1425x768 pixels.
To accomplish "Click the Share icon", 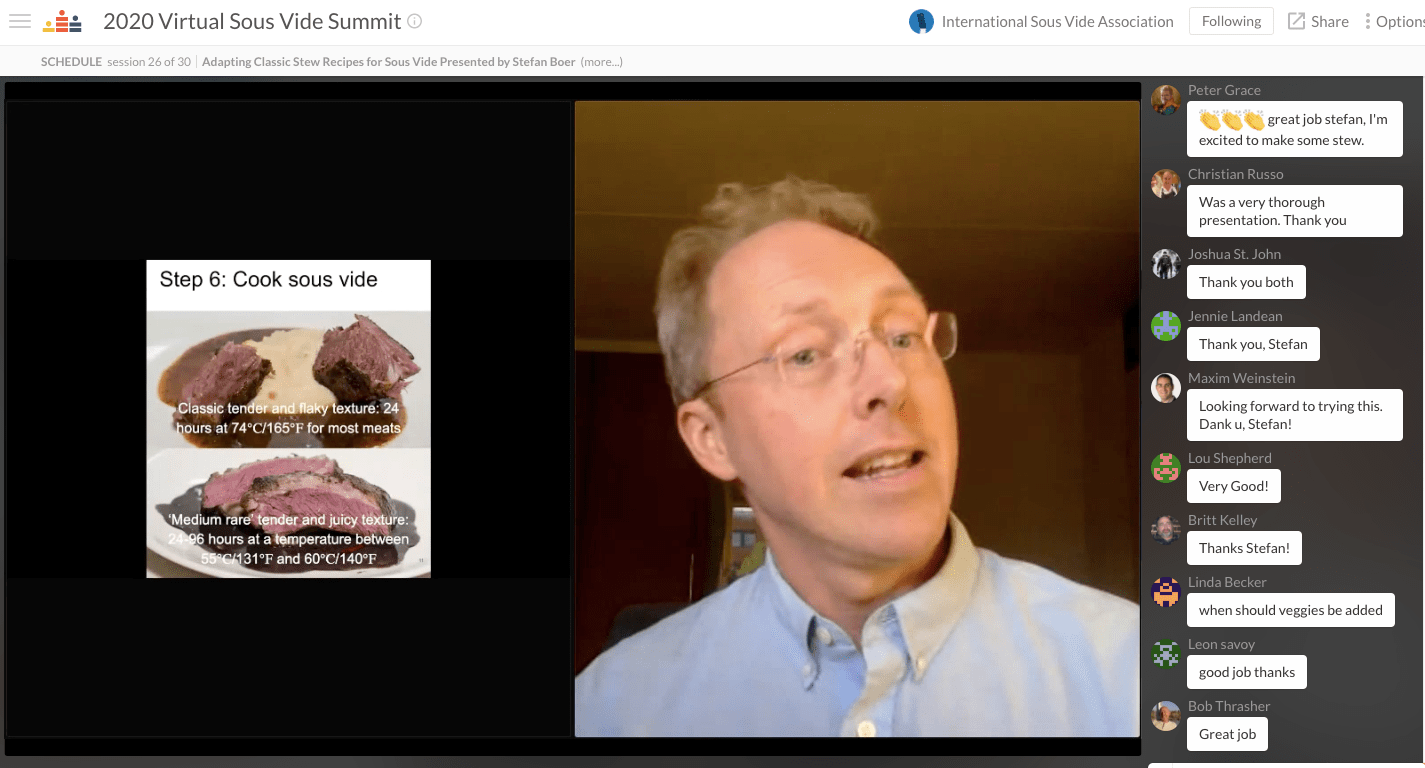I will coord(1296,21).
